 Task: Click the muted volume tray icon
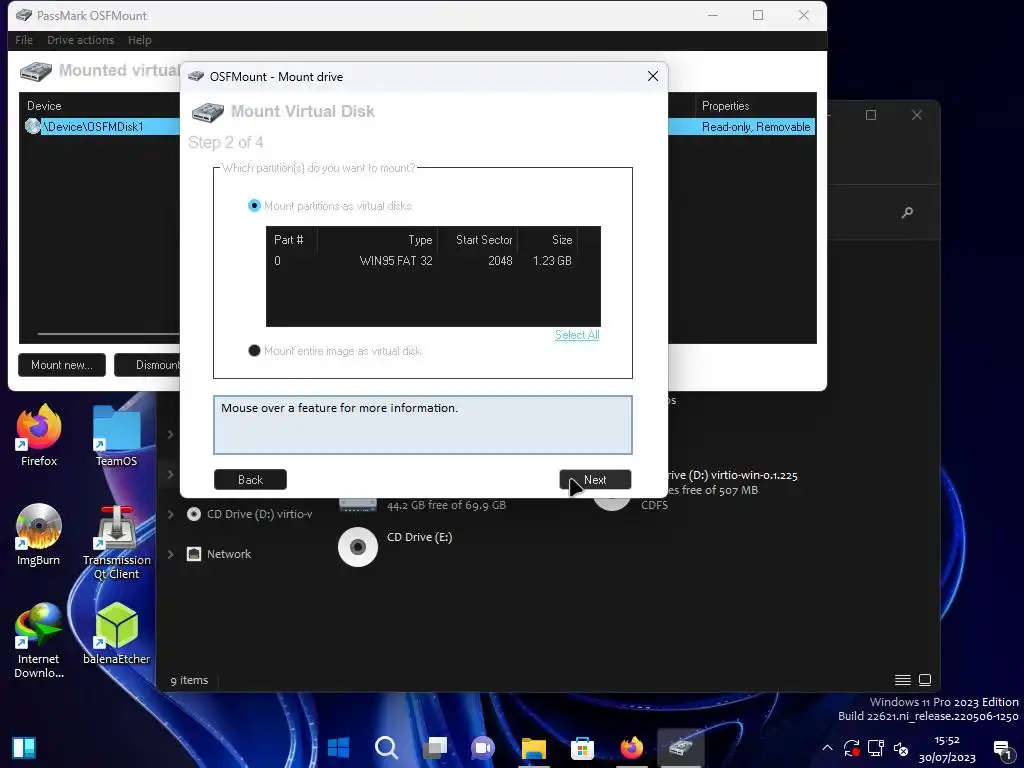(901, 748)
